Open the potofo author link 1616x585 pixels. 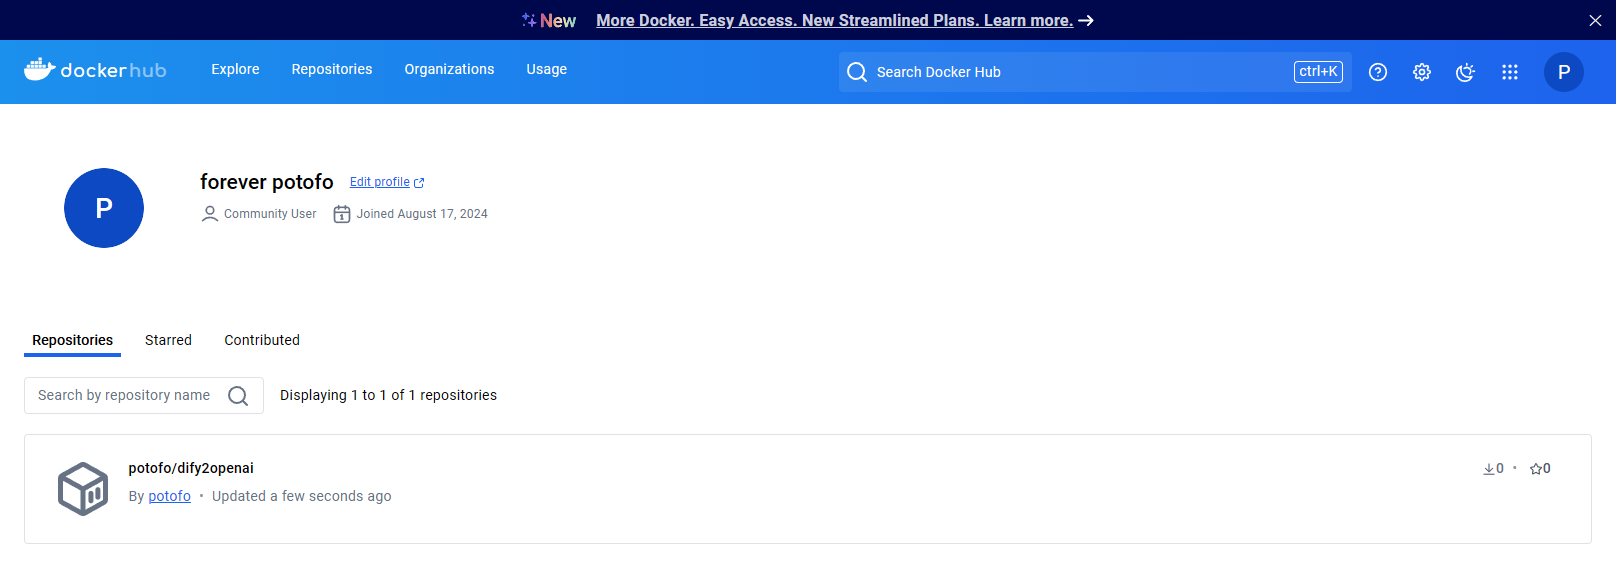(x=170, y=496)
